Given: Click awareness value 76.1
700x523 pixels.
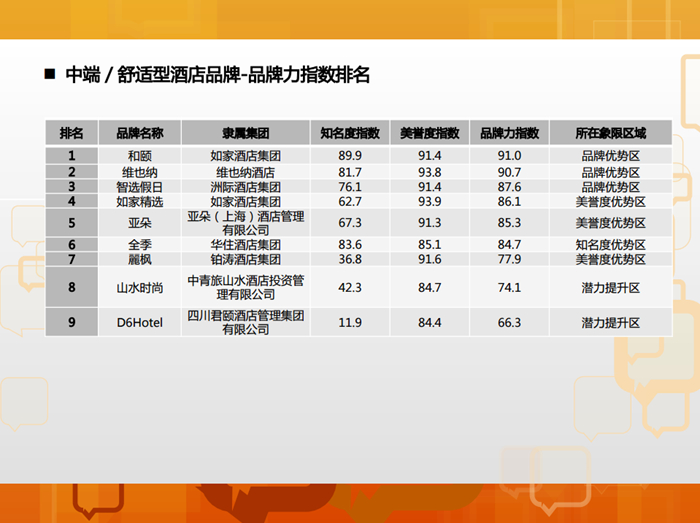Looking at the screenshot, I should point(350,187).
